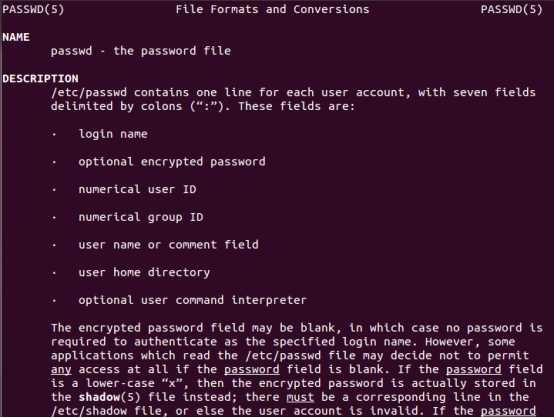The image size is (554, 418).
Task: Click the 'numerical user ID' entry
Action: (137, 189)
